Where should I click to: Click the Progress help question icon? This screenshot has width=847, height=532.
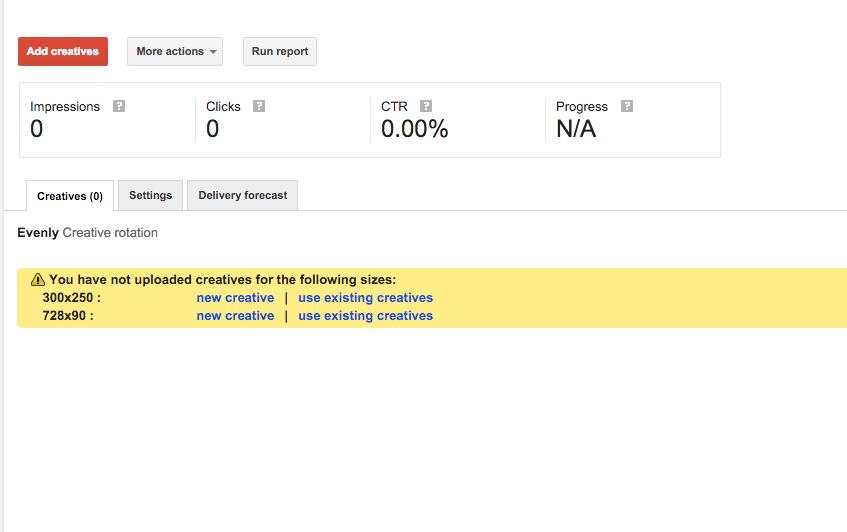627,106
